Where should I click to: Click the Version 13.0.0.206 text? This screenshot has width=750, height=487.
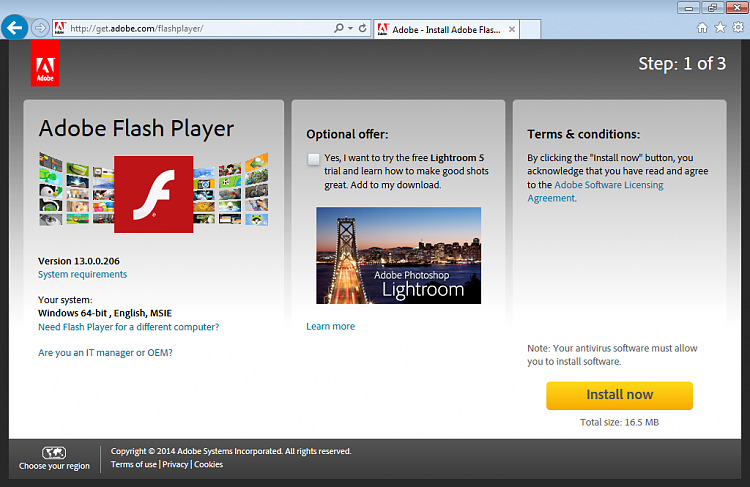[79, 261]
